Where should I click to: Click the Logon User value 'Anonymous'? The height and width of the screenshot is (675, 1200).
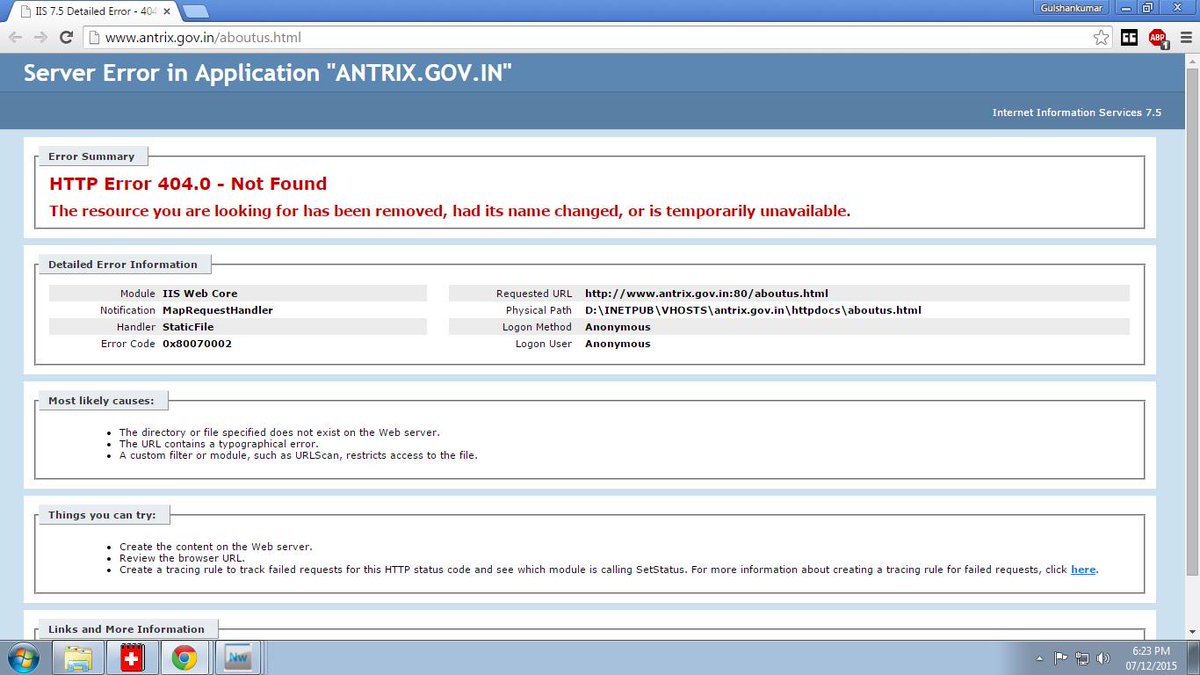pos(617,344)
